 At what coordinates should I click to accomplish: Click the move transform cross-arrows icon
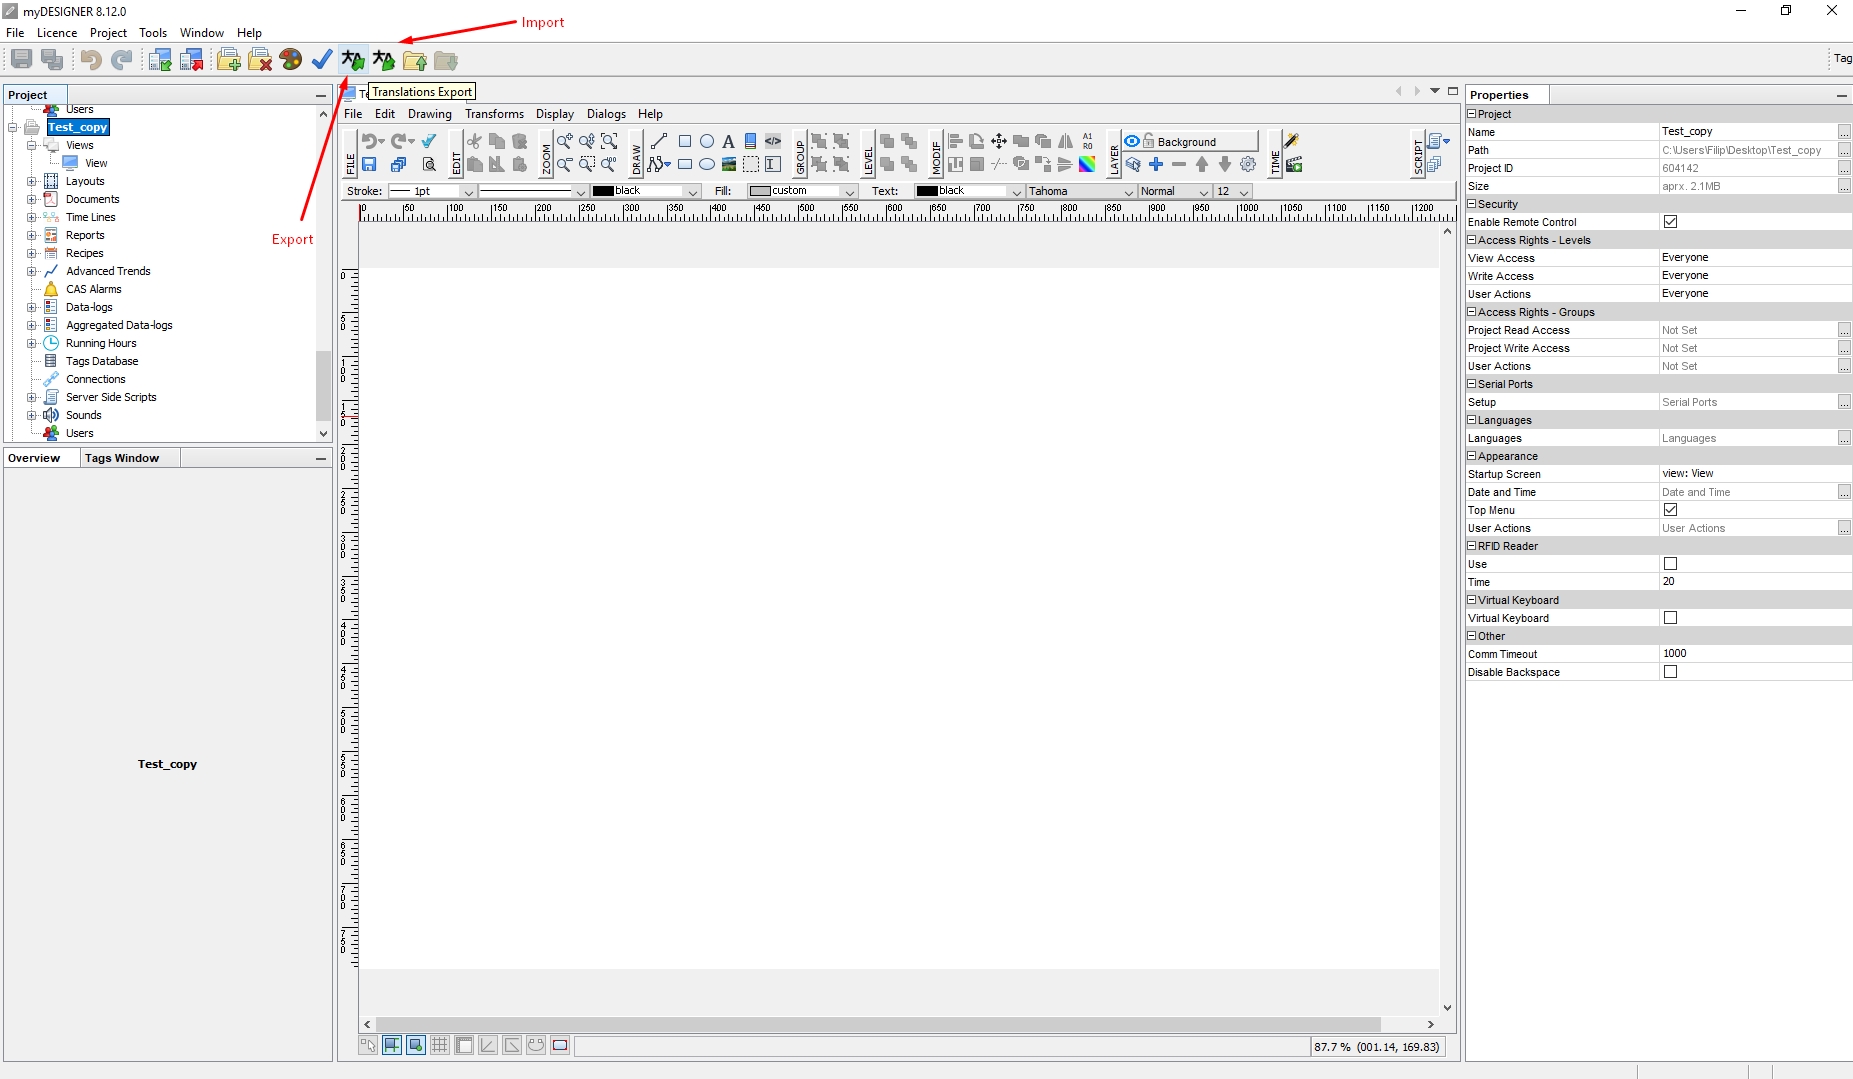pyautogui.click(x=999, y=141)
